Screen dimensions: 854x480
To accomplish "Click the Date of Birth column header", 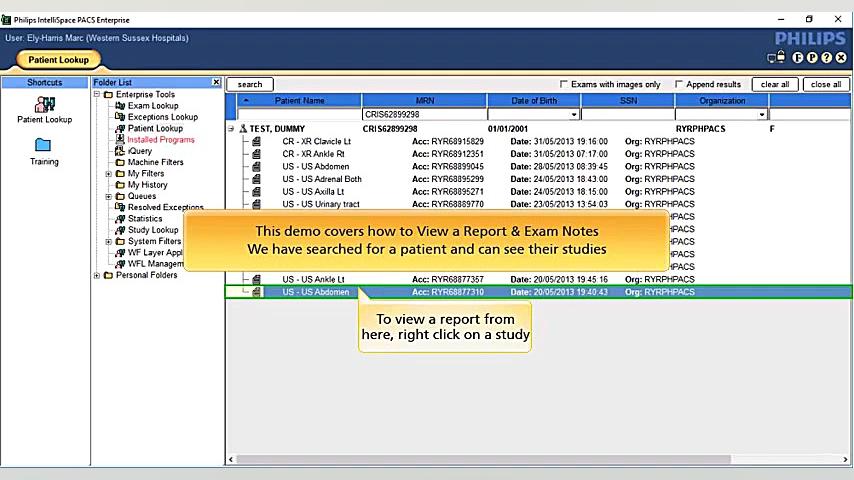I will (x=534, y=100).
